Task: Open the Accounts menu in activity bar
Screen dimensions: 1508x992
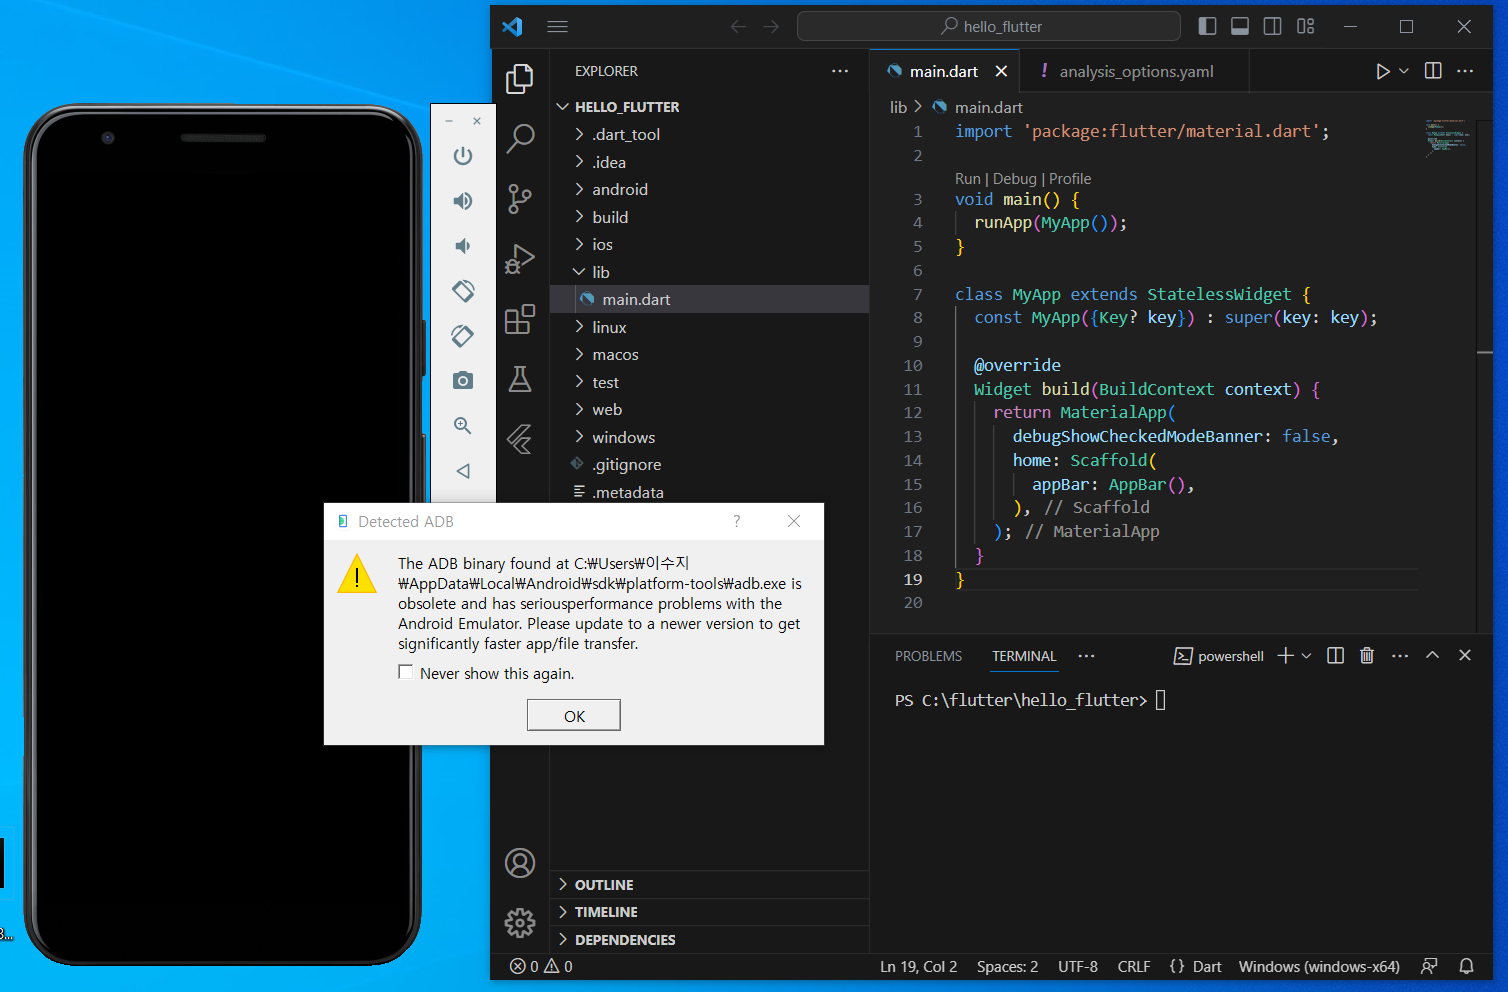Action: click(520, 863)
